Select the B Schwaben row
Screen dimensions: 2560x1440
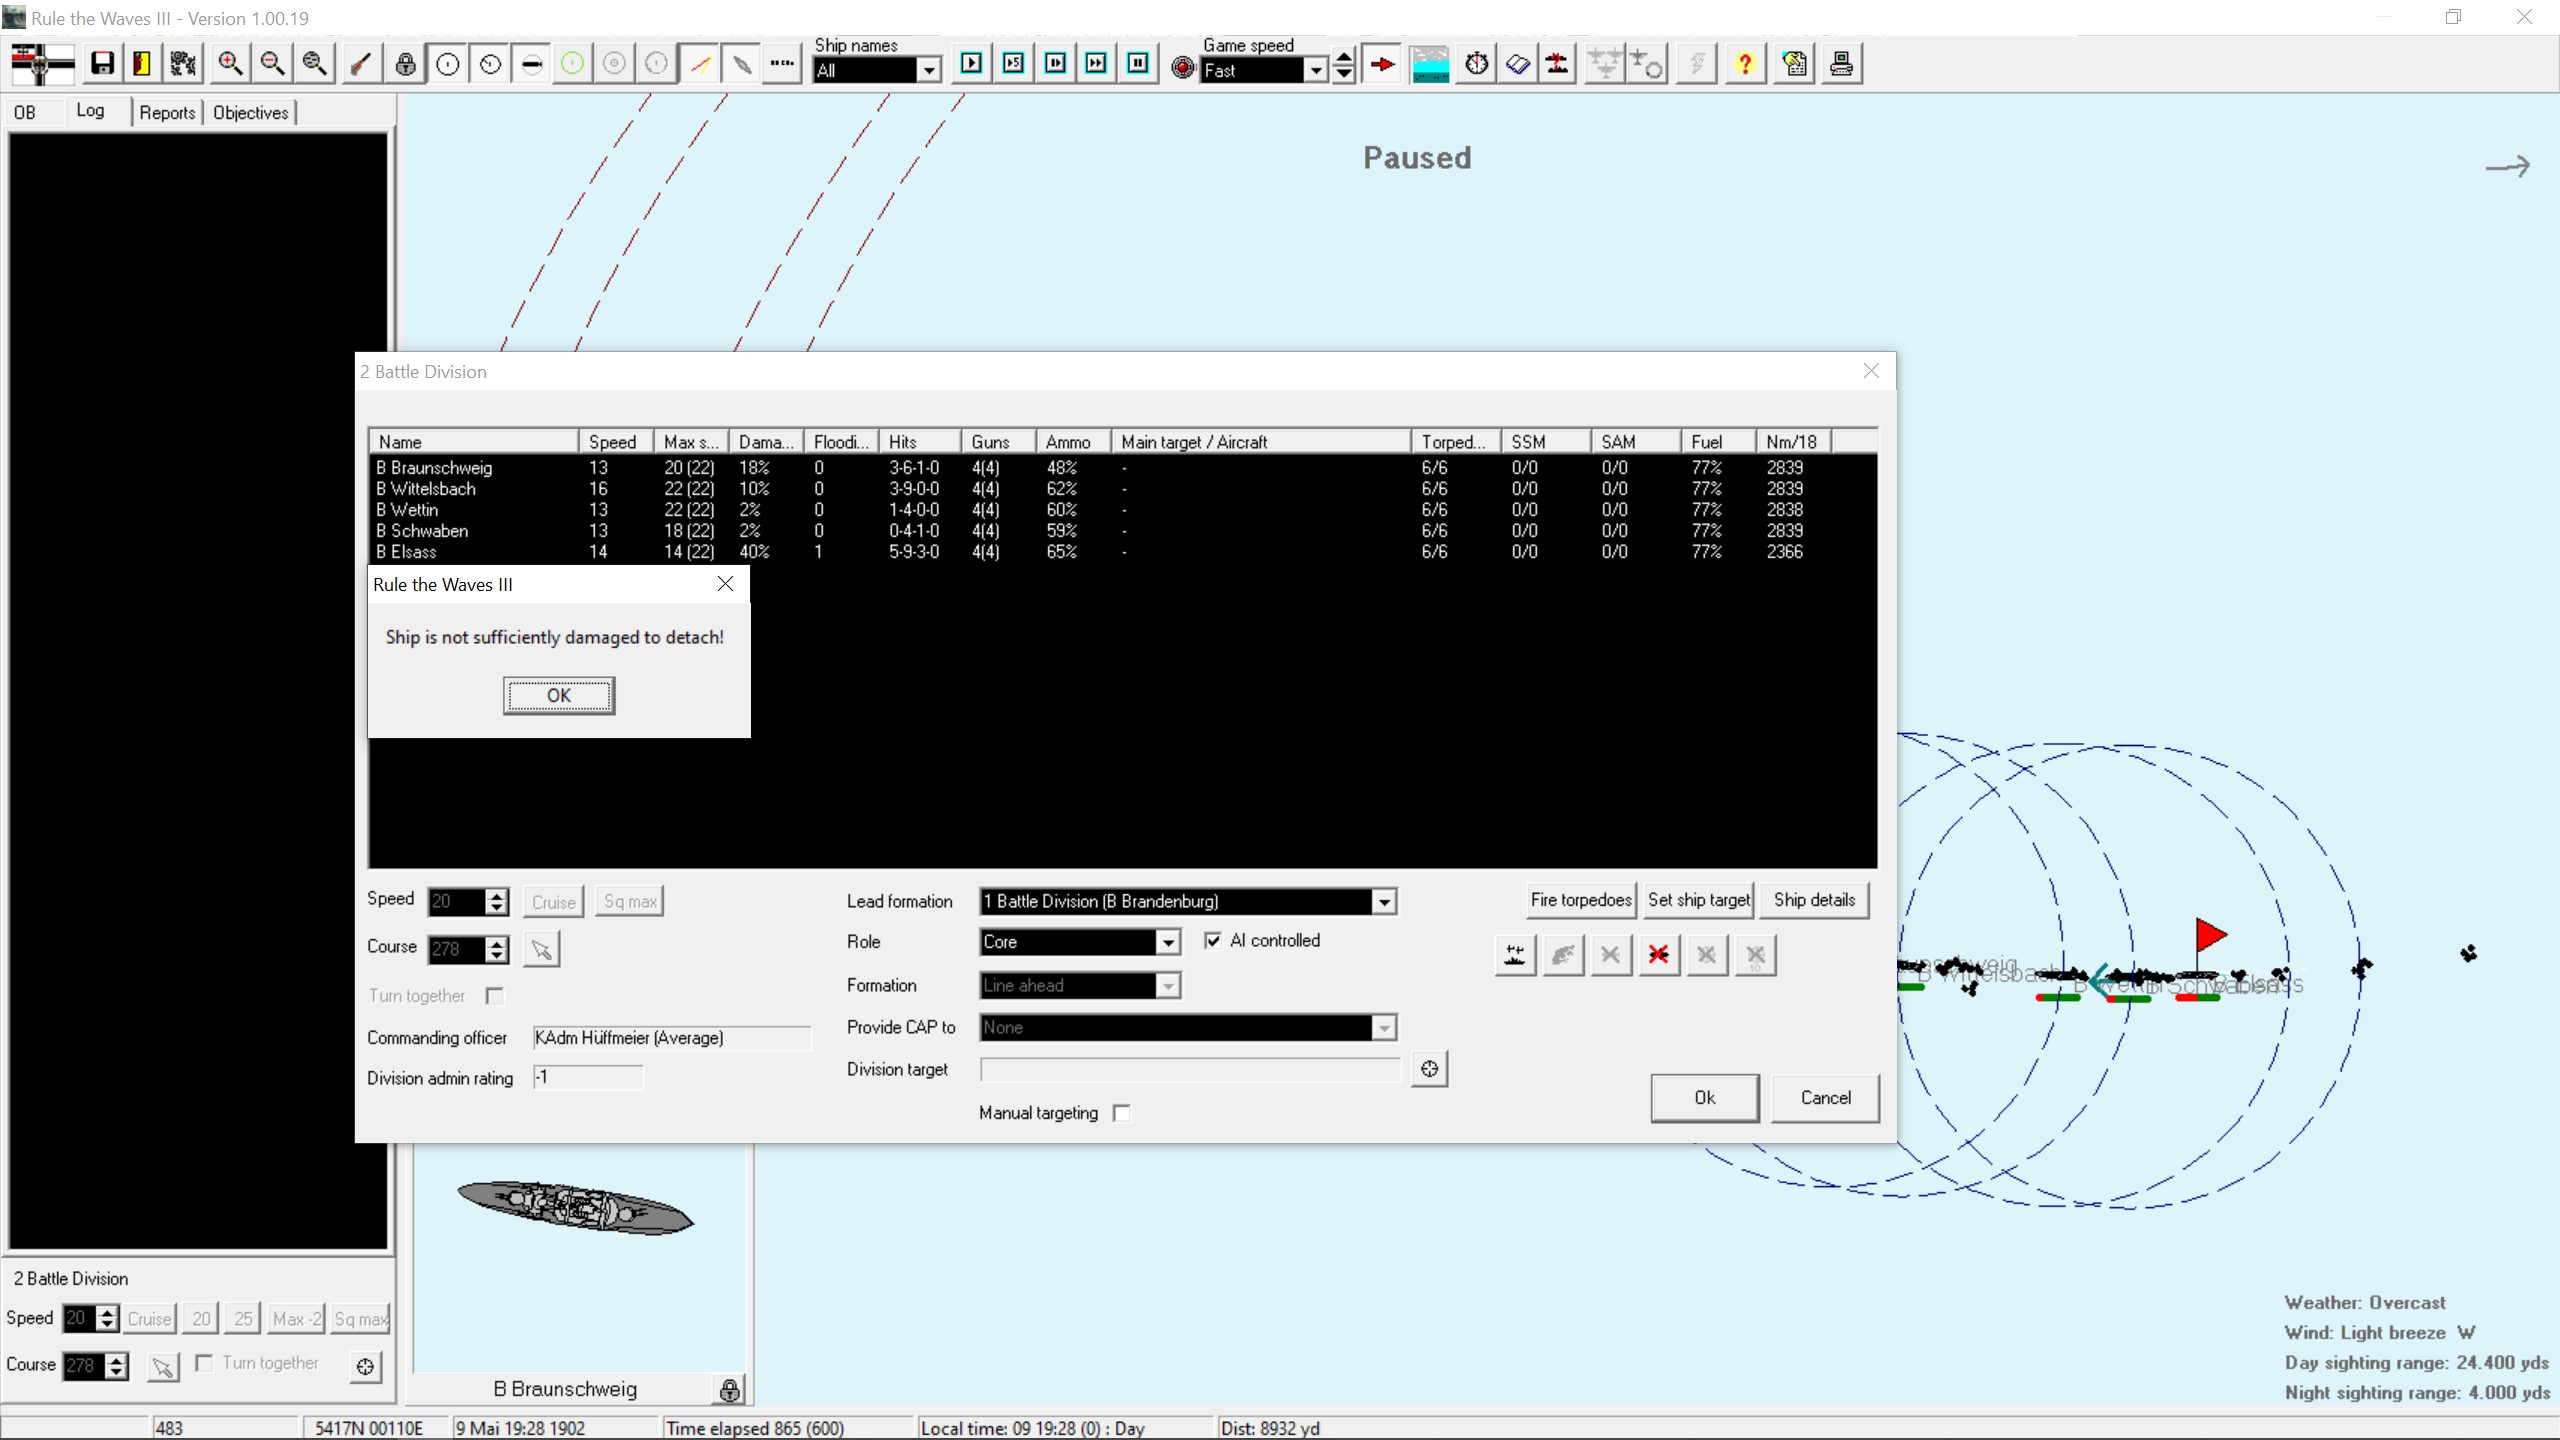pyautogui.click(x=1122, y=531)
